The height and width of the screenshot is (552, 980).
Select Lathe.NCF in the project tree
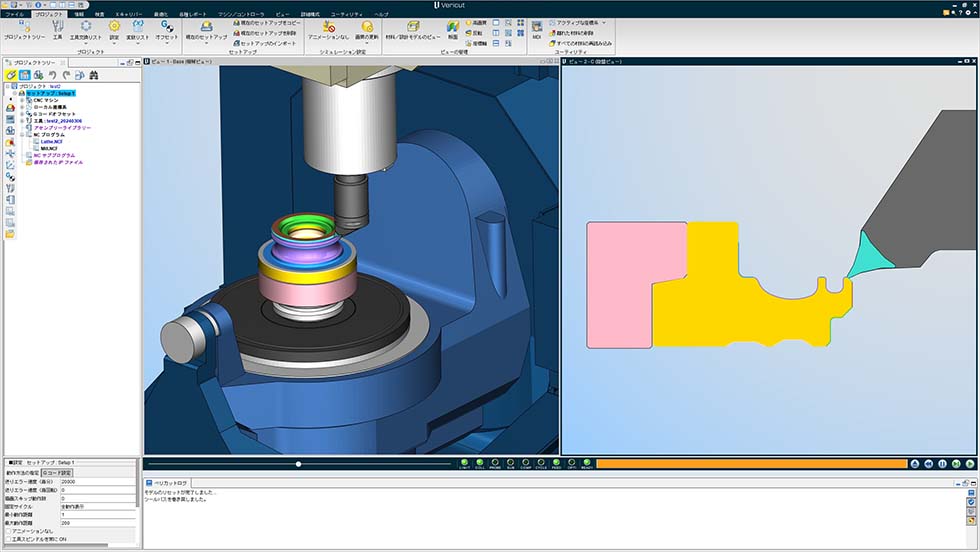click(x=52, y=142)
